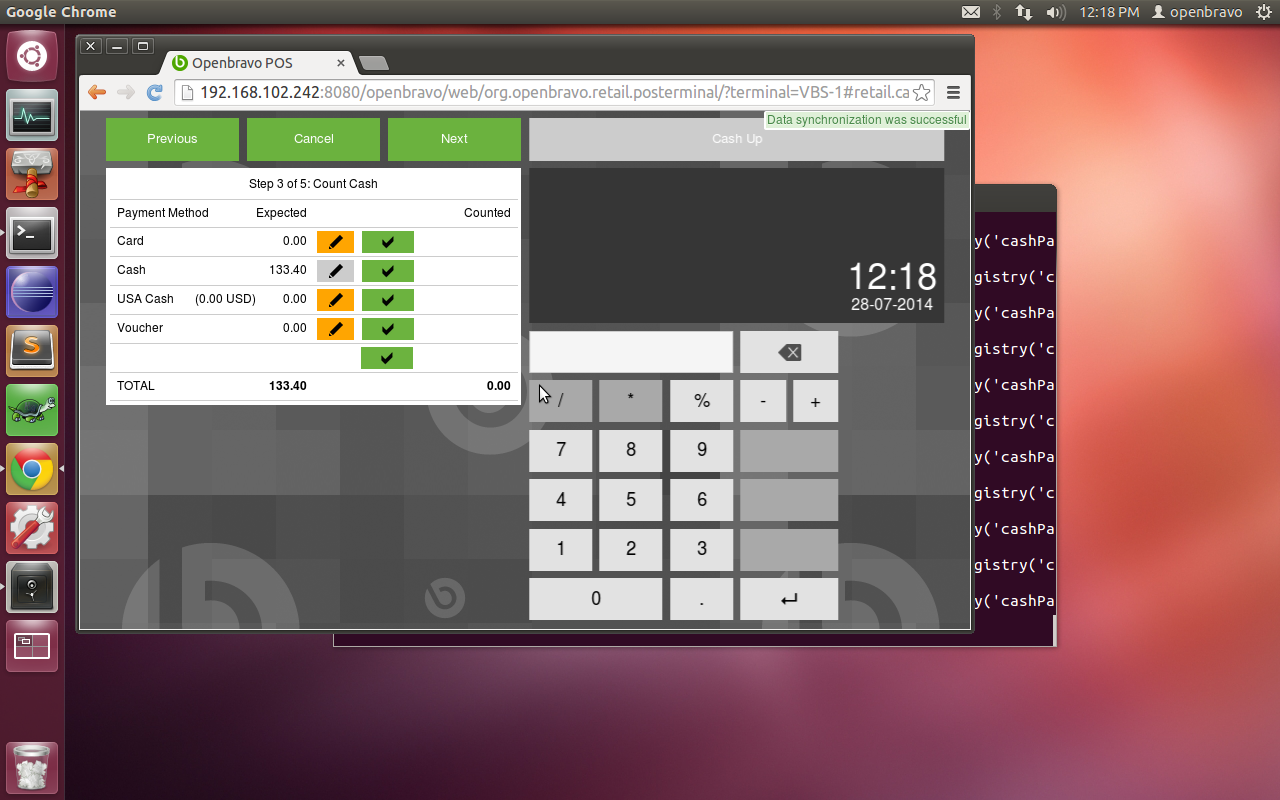The height and width of the screenshot is (800, 1280).
Task: Tap digit 3 on the keypad
Action: coord(701,549)
